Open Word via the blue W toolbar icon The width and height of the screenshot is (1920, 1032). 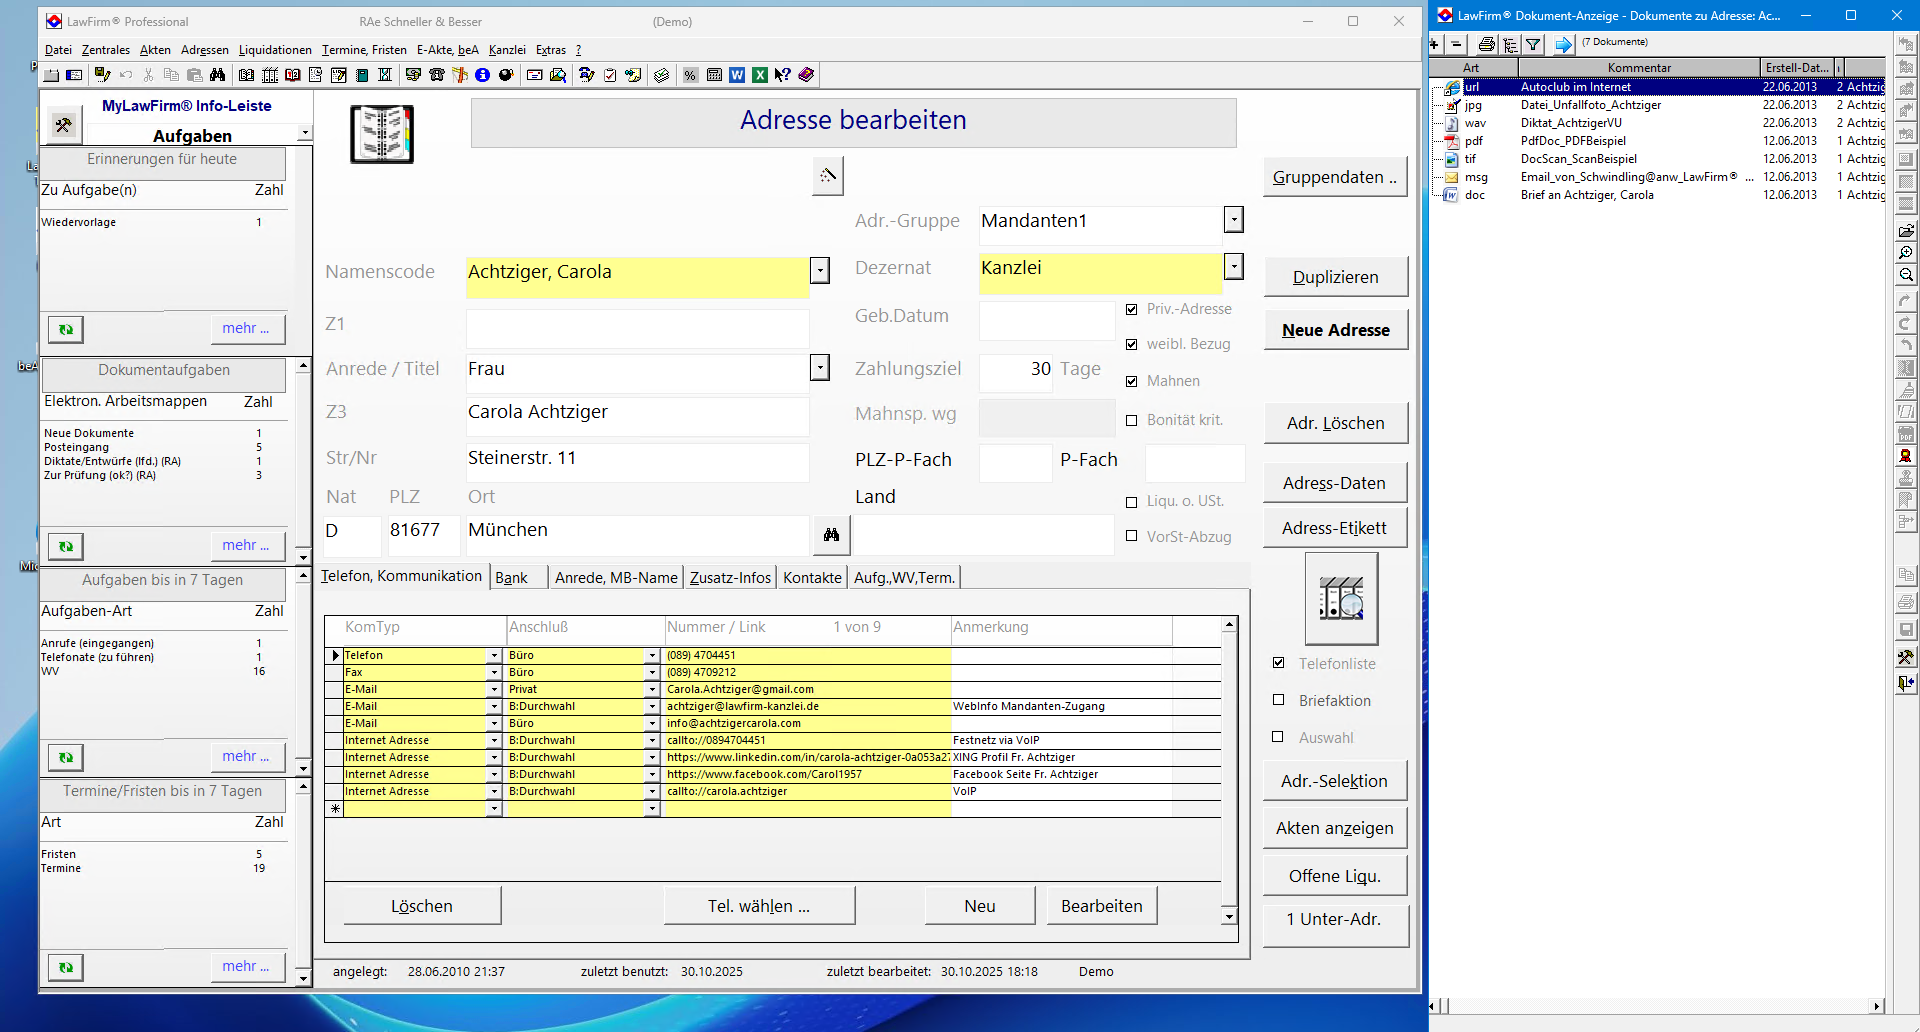737,75
